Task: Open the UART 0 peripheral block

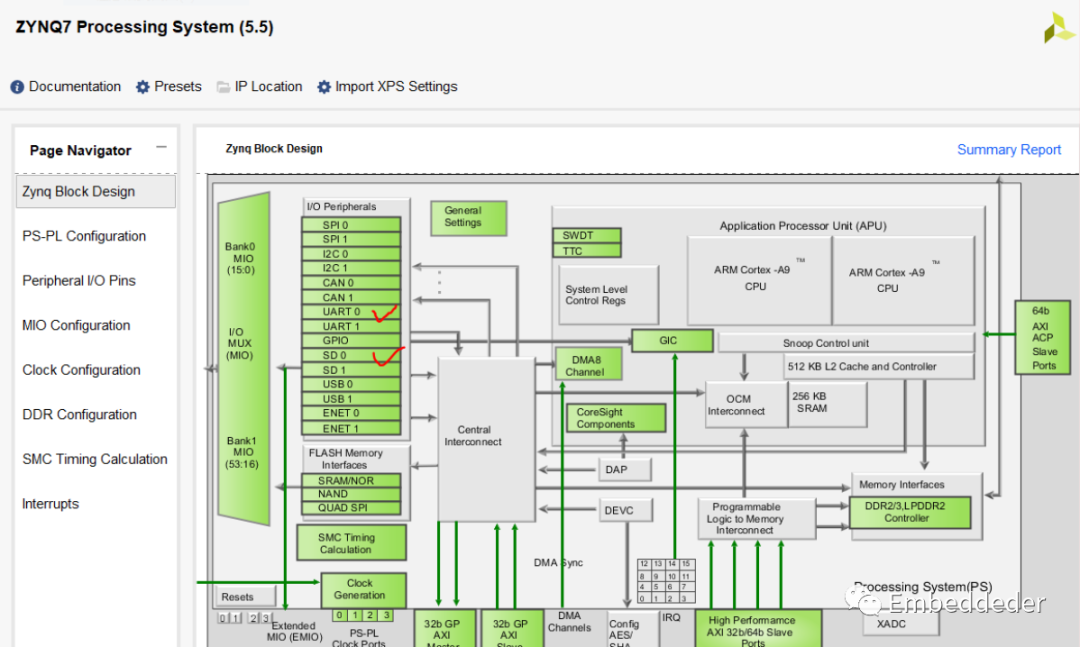Action: tap(351, 311)
